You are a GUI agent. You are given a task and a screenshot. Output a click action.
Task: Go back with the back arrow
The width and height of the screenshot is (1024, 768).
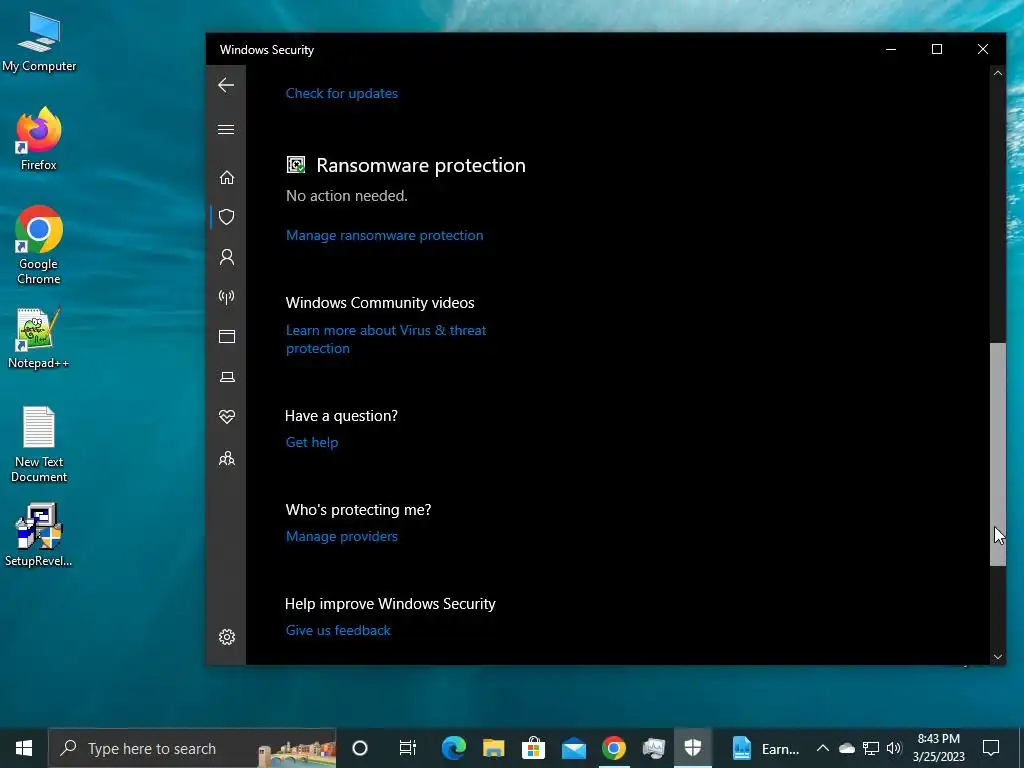226,85
